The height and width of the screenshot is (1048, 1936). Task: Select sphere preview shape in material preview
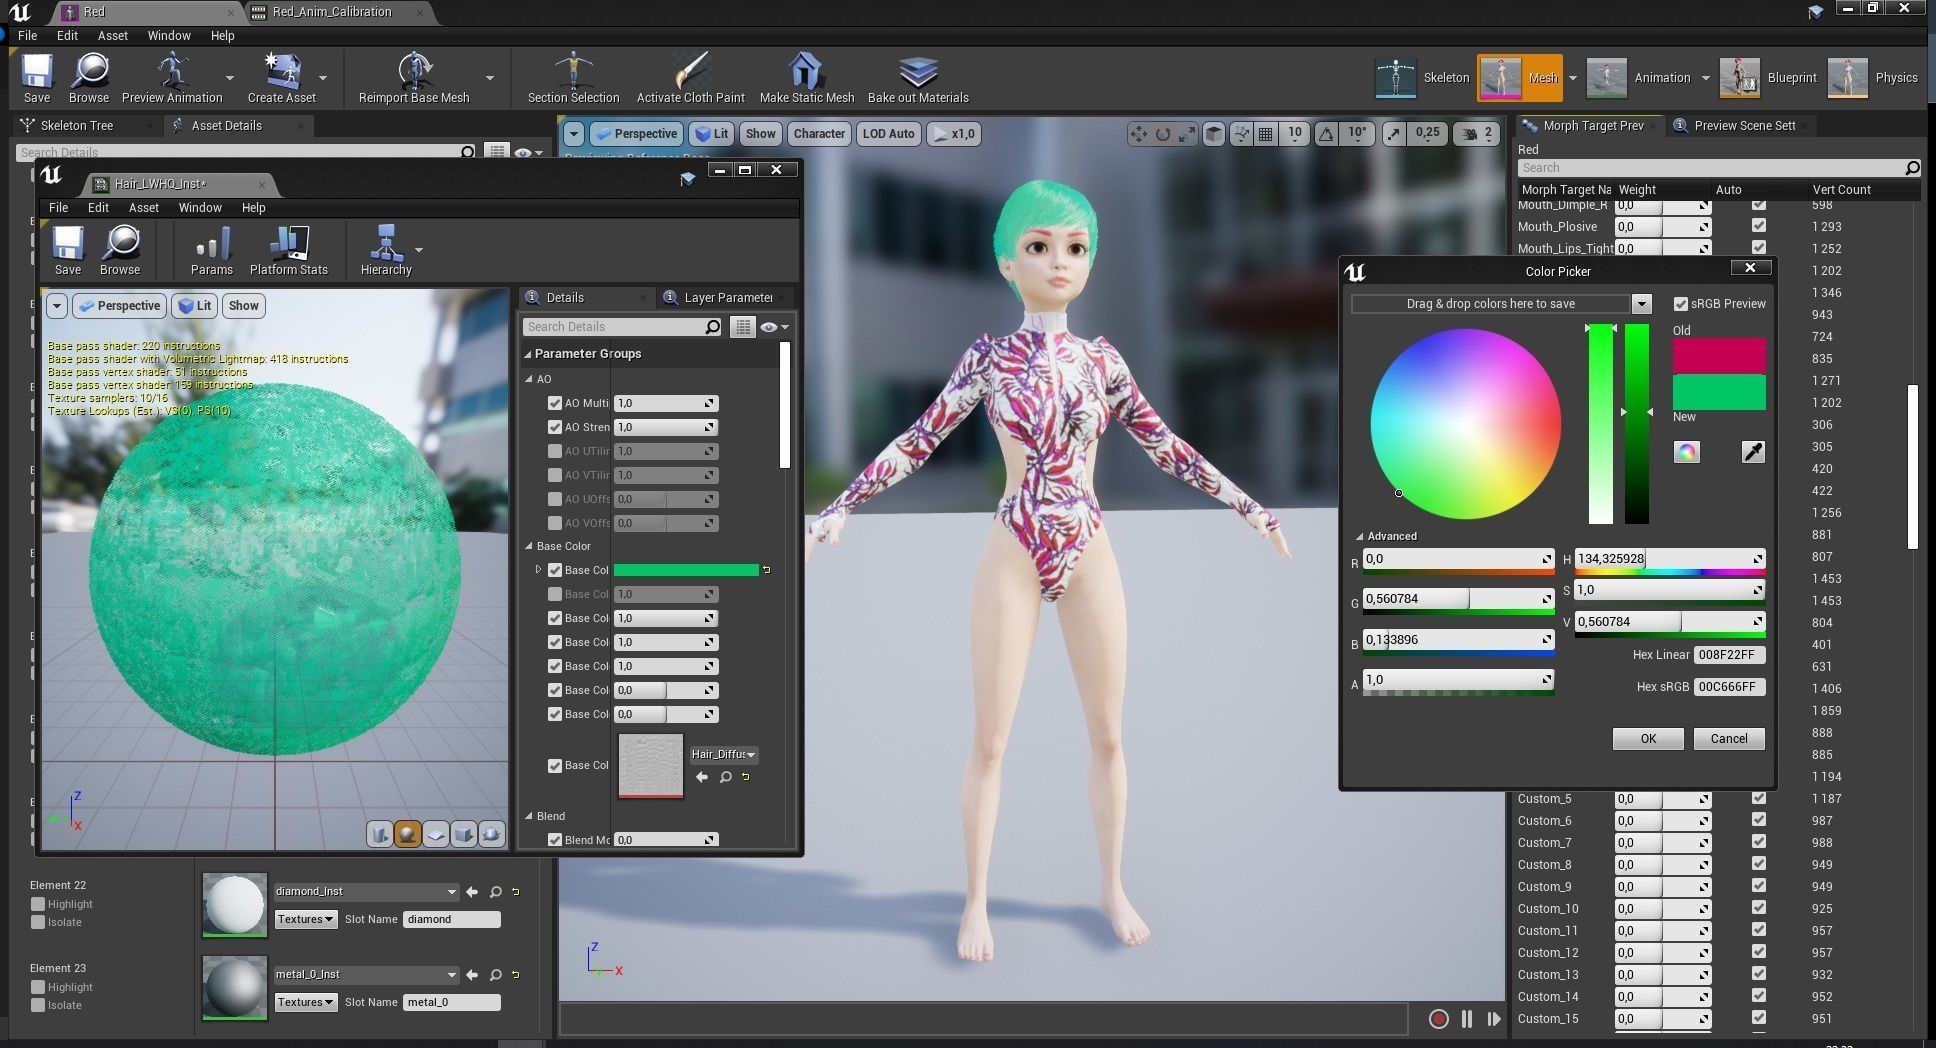click(407, 834)
